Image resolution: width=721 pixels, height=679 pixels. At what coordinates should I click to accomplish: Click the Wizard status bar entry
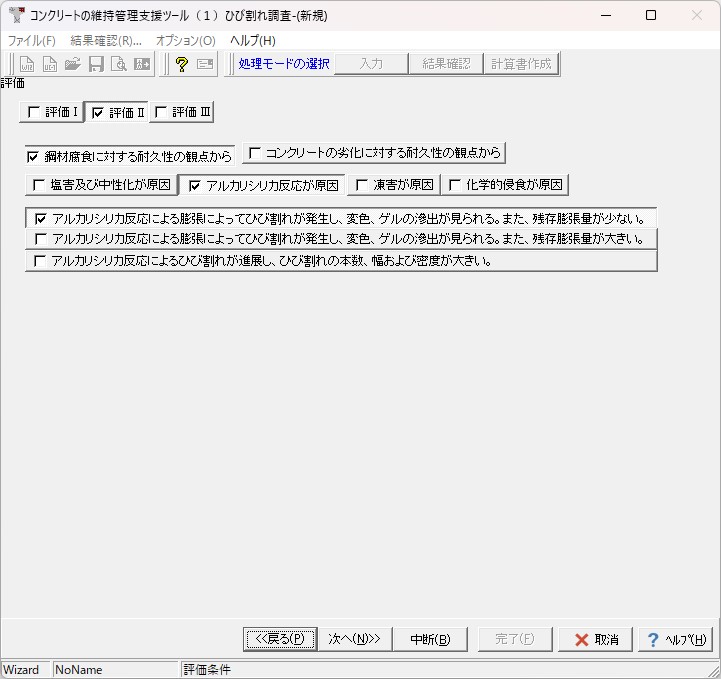[21, 669]
